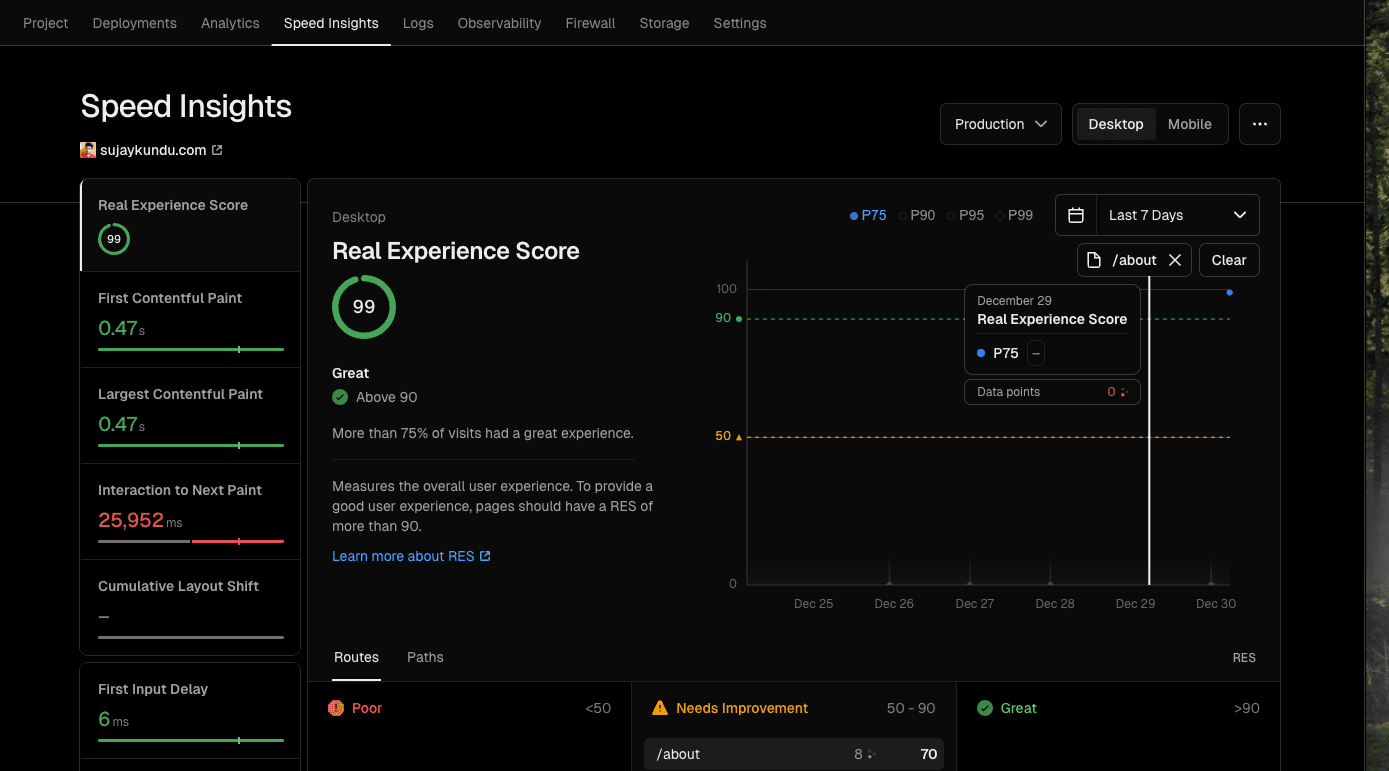Switch to the Paths tab
The width and height of the screenshot is (1389, 771).
click(x=425, y=657)
